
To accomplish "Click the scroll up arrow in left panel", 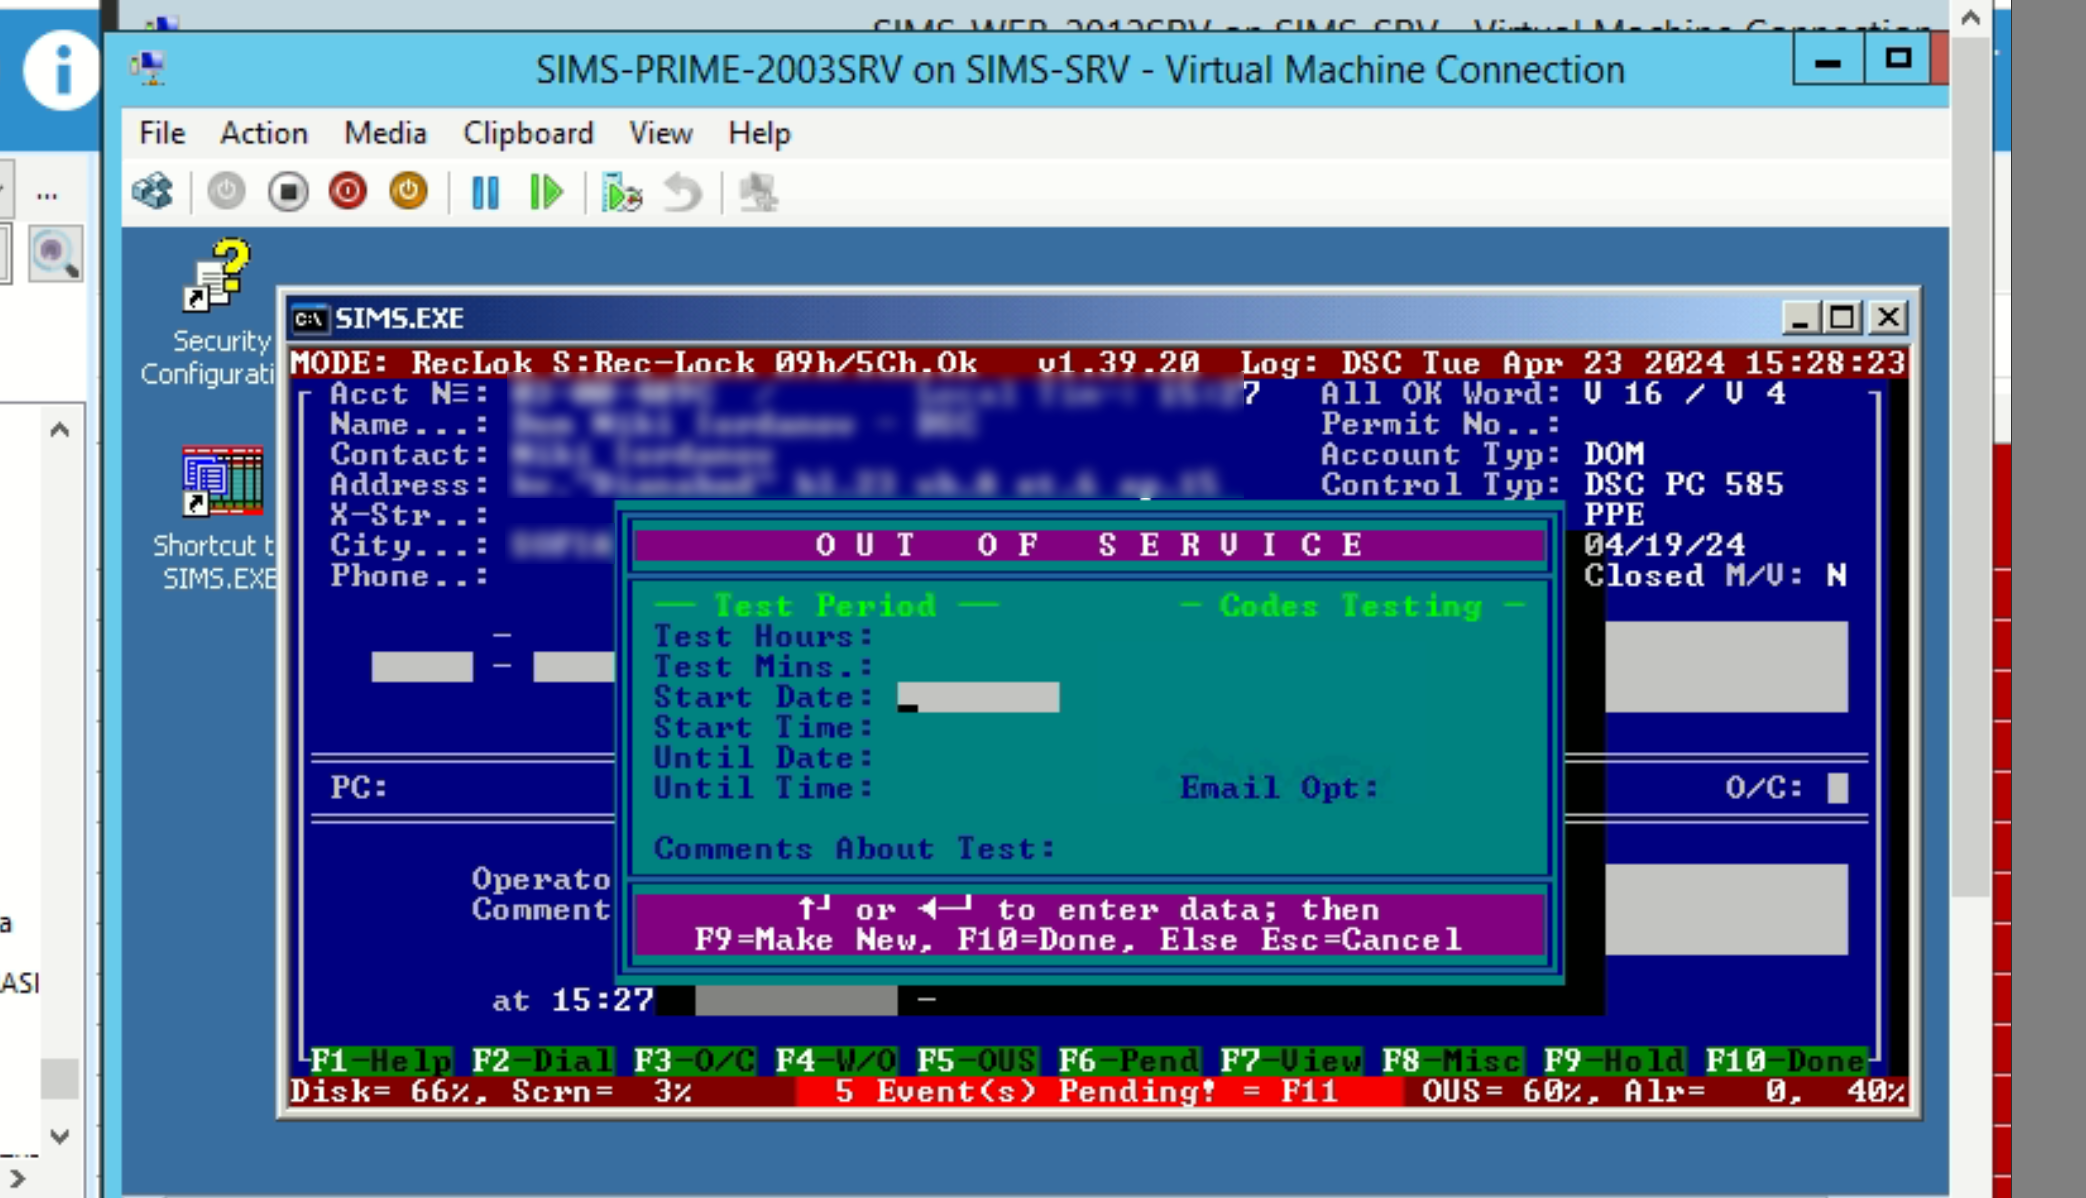I will tap(59, 431).
